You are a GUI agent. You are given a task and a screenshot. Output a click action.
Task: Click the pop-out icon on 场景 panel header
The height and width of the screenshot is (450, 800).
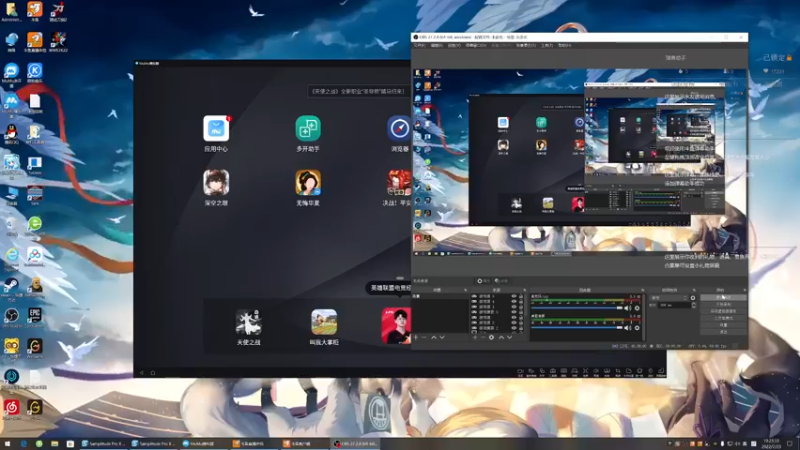click(465, 290)
